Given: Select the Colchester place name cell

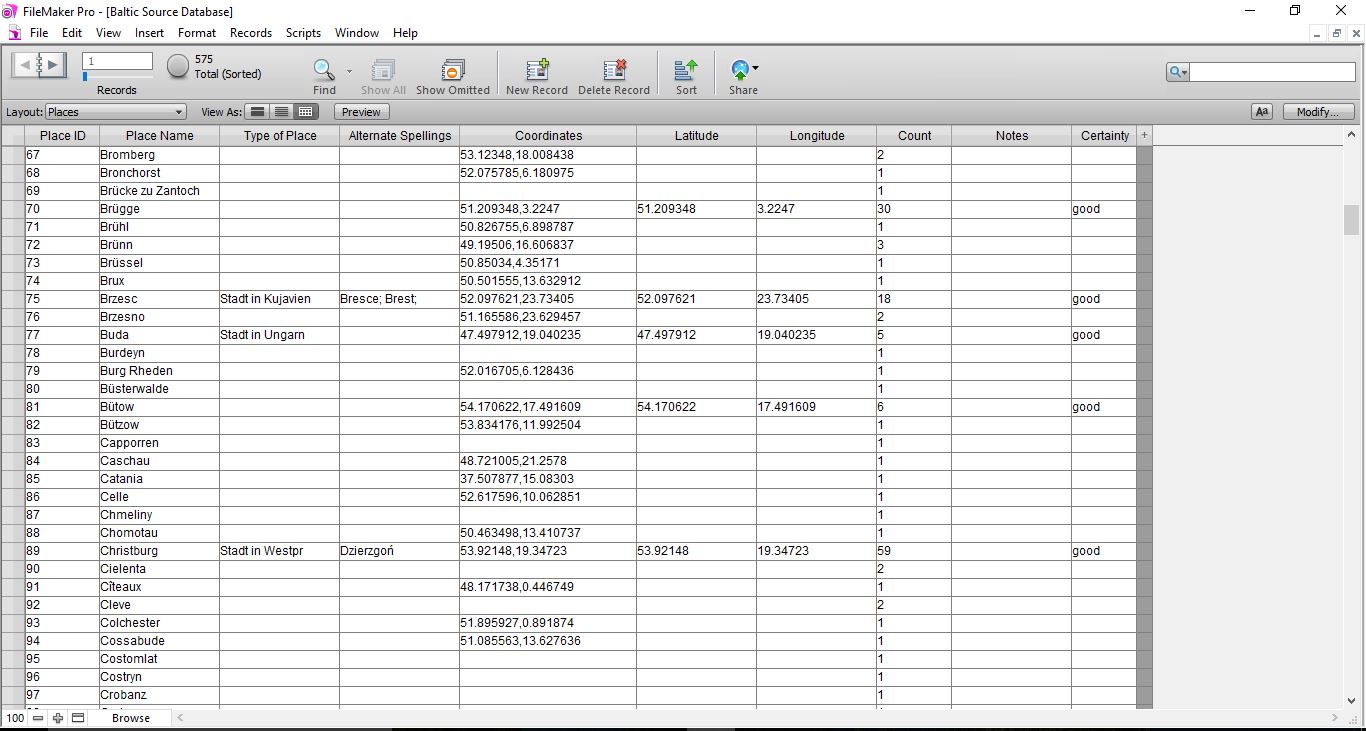Looking at the screenshot, I should click(x=159, y=623).
